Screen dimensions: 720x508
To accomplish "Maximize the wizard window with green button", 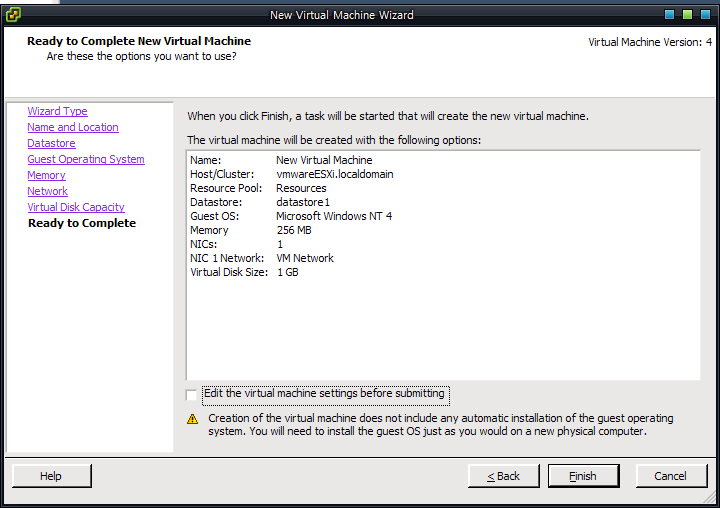I will (x=687, y=15).
